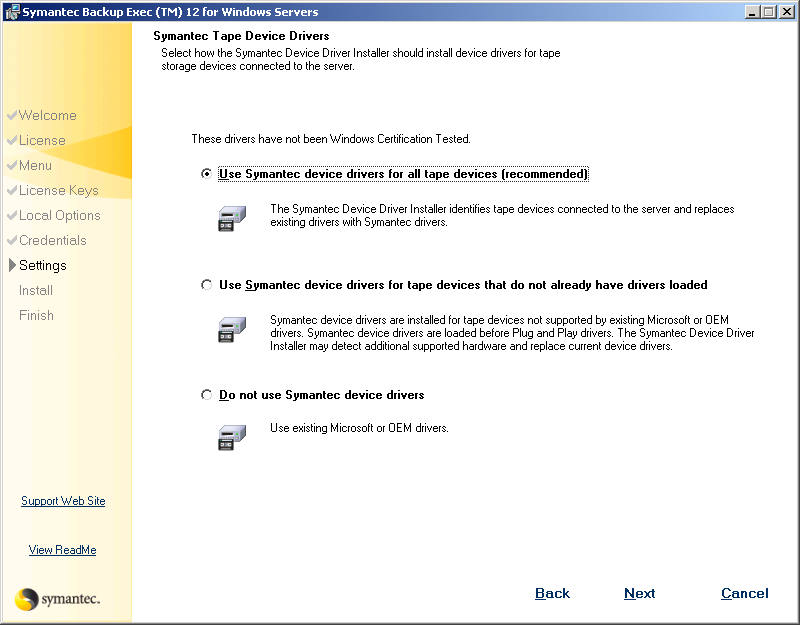The width and height of the screenshot is (800, 625).
Task: Click tape drive icon beside 'replaces existing drivers' text
Action: coord(232,218)
